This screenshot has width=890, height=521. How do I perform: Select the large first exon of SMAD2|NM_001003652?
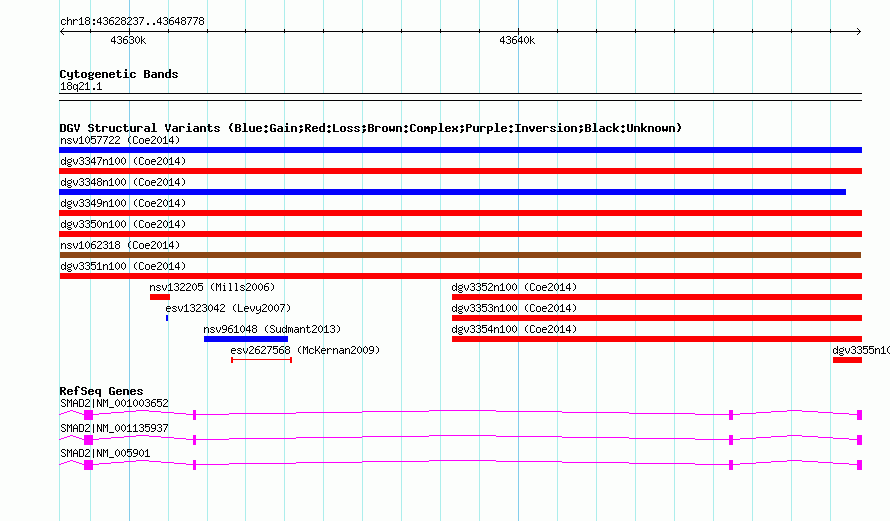88,415
